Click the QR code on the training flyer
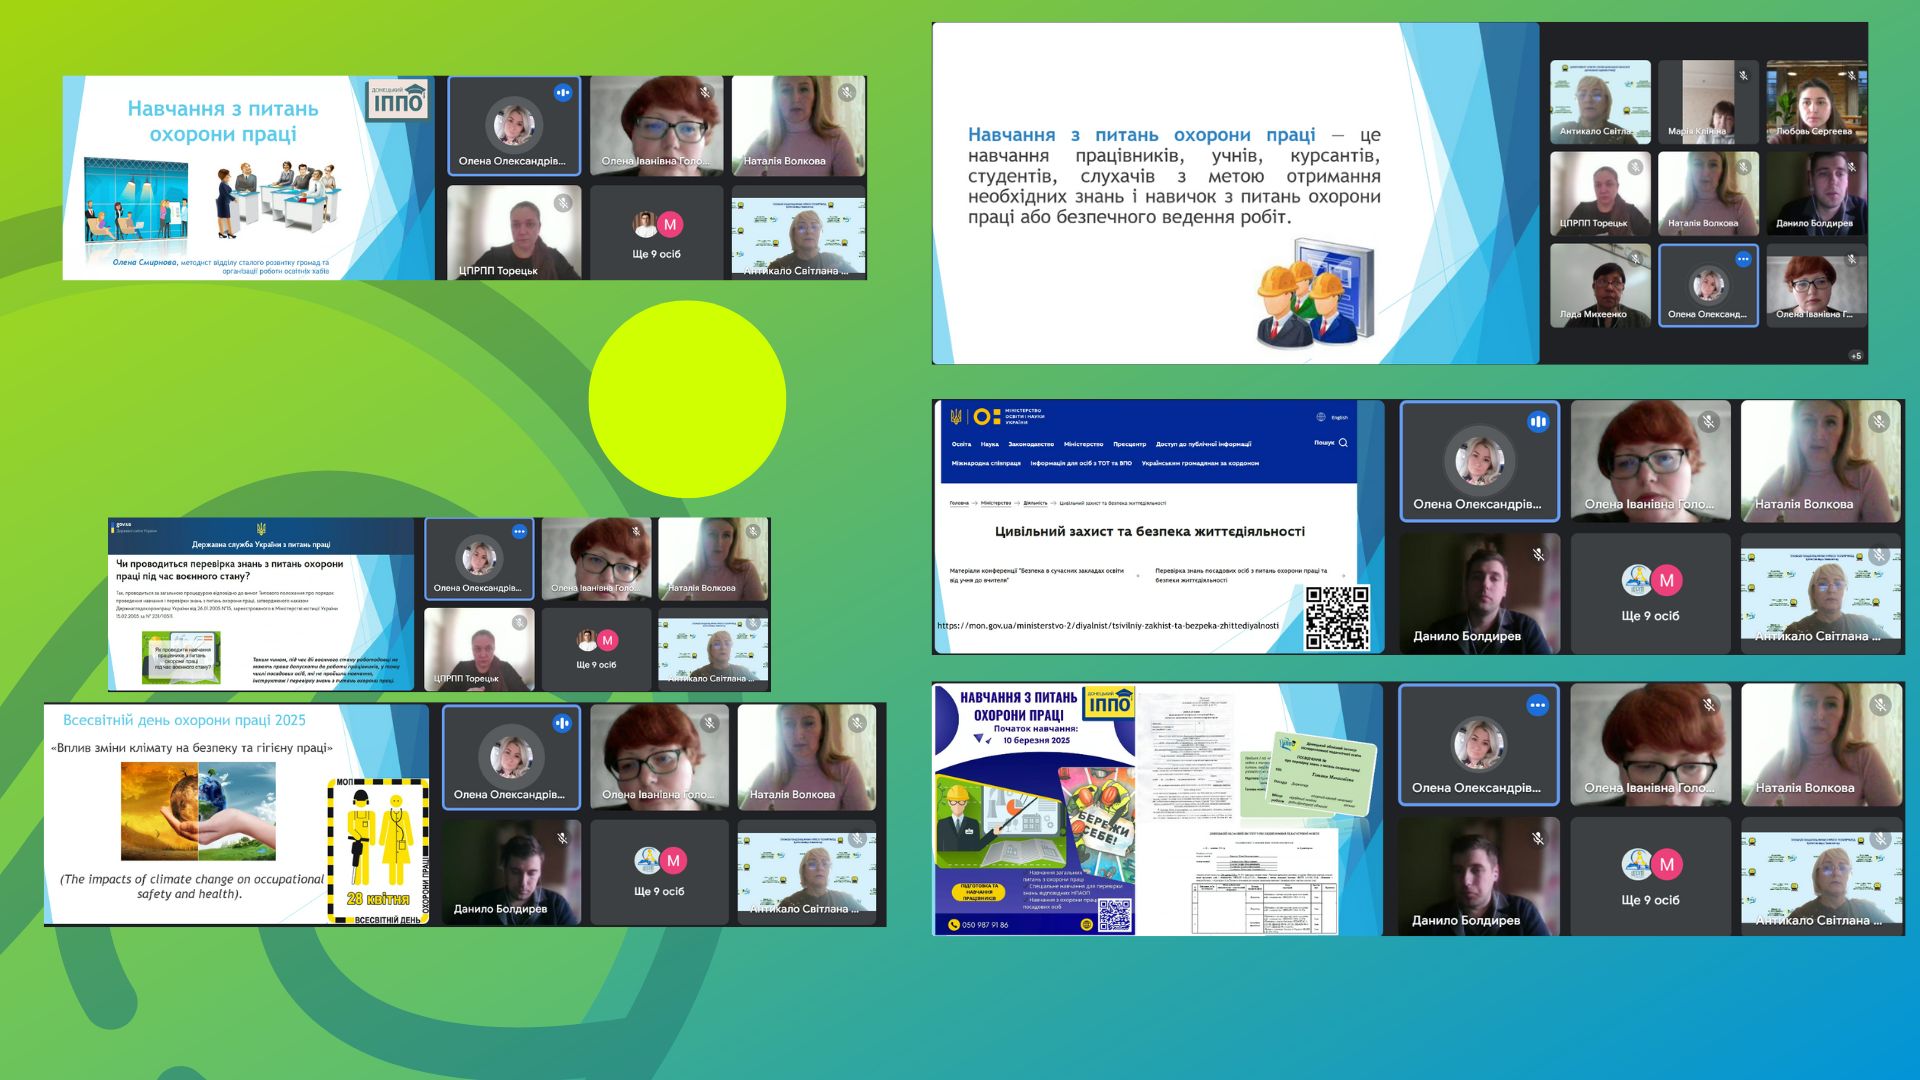Screen dimensions: 1920x1080 click(x=1115, y=915)
